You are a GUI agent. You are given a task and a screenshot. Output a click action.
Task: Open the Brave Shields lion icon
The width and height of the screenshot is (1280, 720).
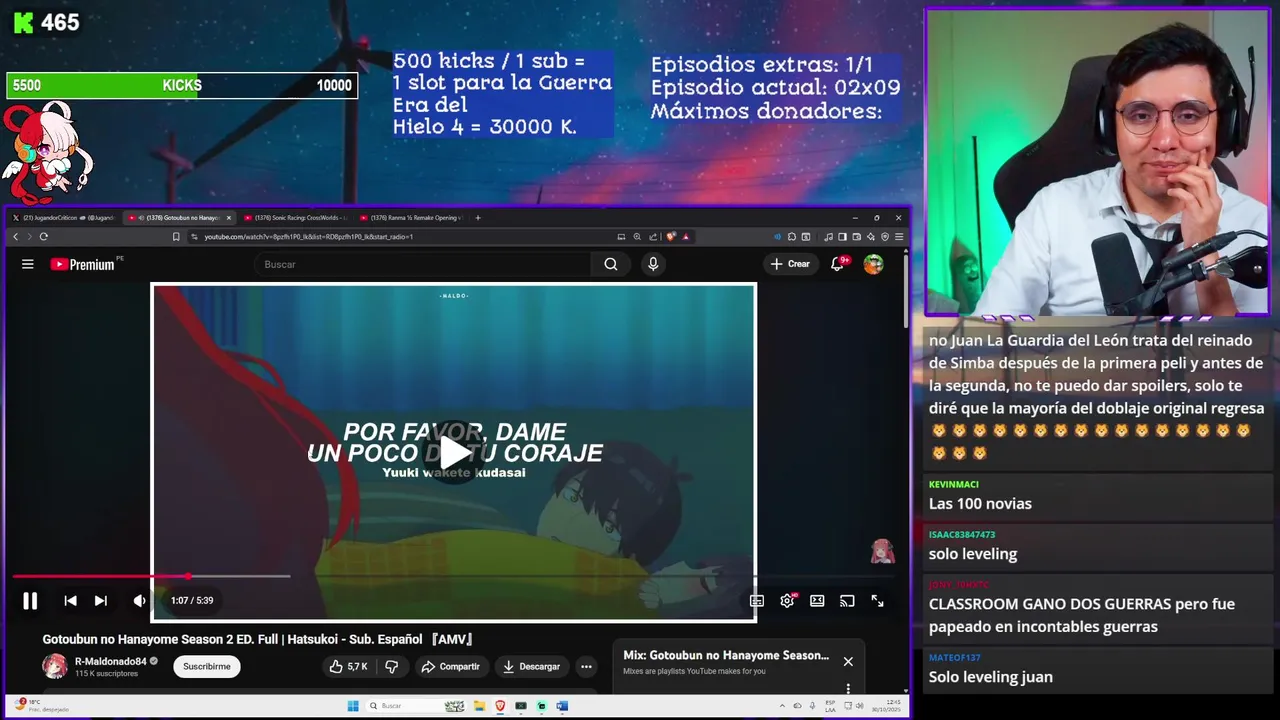[x=671, y=237]
